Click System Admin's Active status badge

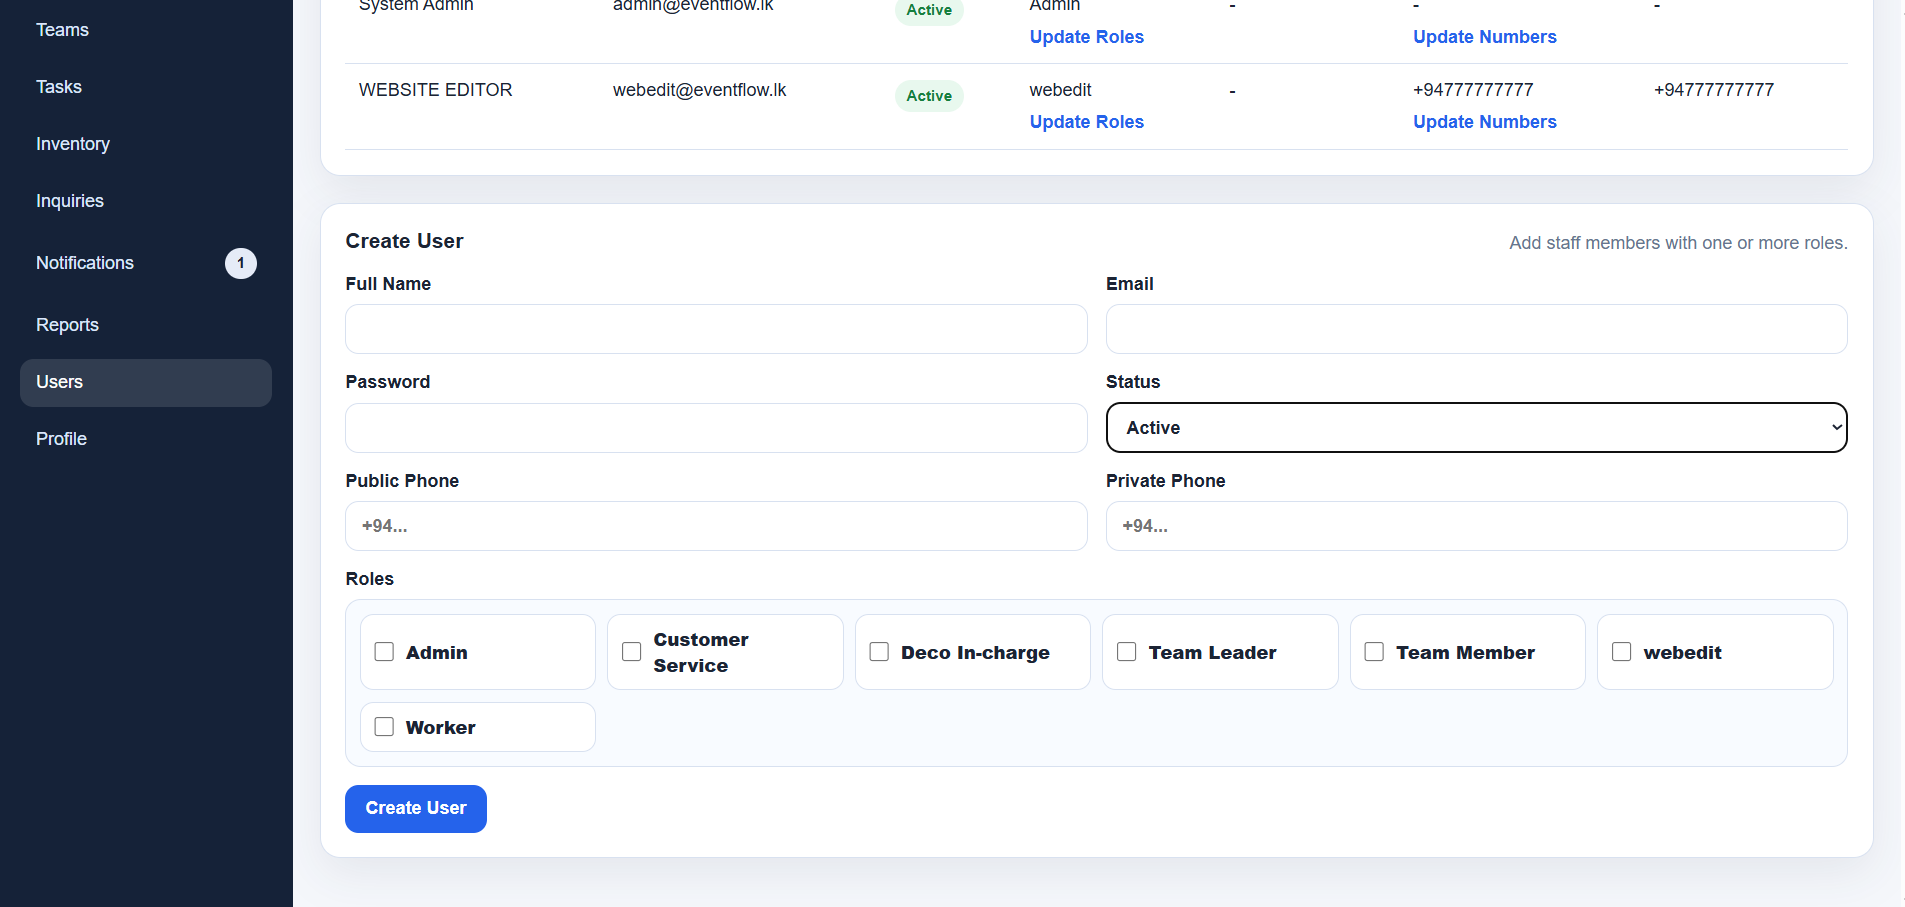coord(929,11)
